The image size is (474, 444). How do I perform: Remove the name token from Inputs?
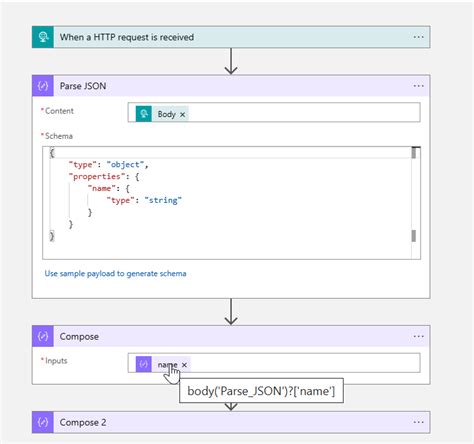(184, 365)
